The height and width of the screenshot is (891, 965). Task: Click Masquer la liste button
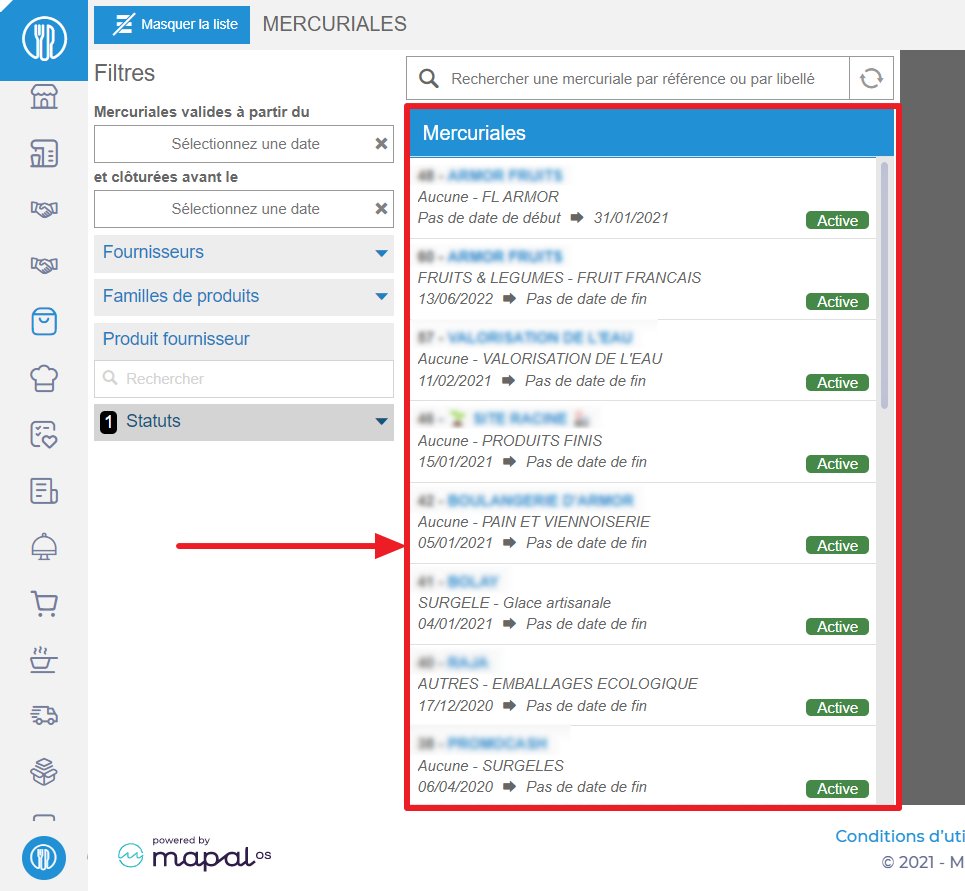[x=172, y=25]
